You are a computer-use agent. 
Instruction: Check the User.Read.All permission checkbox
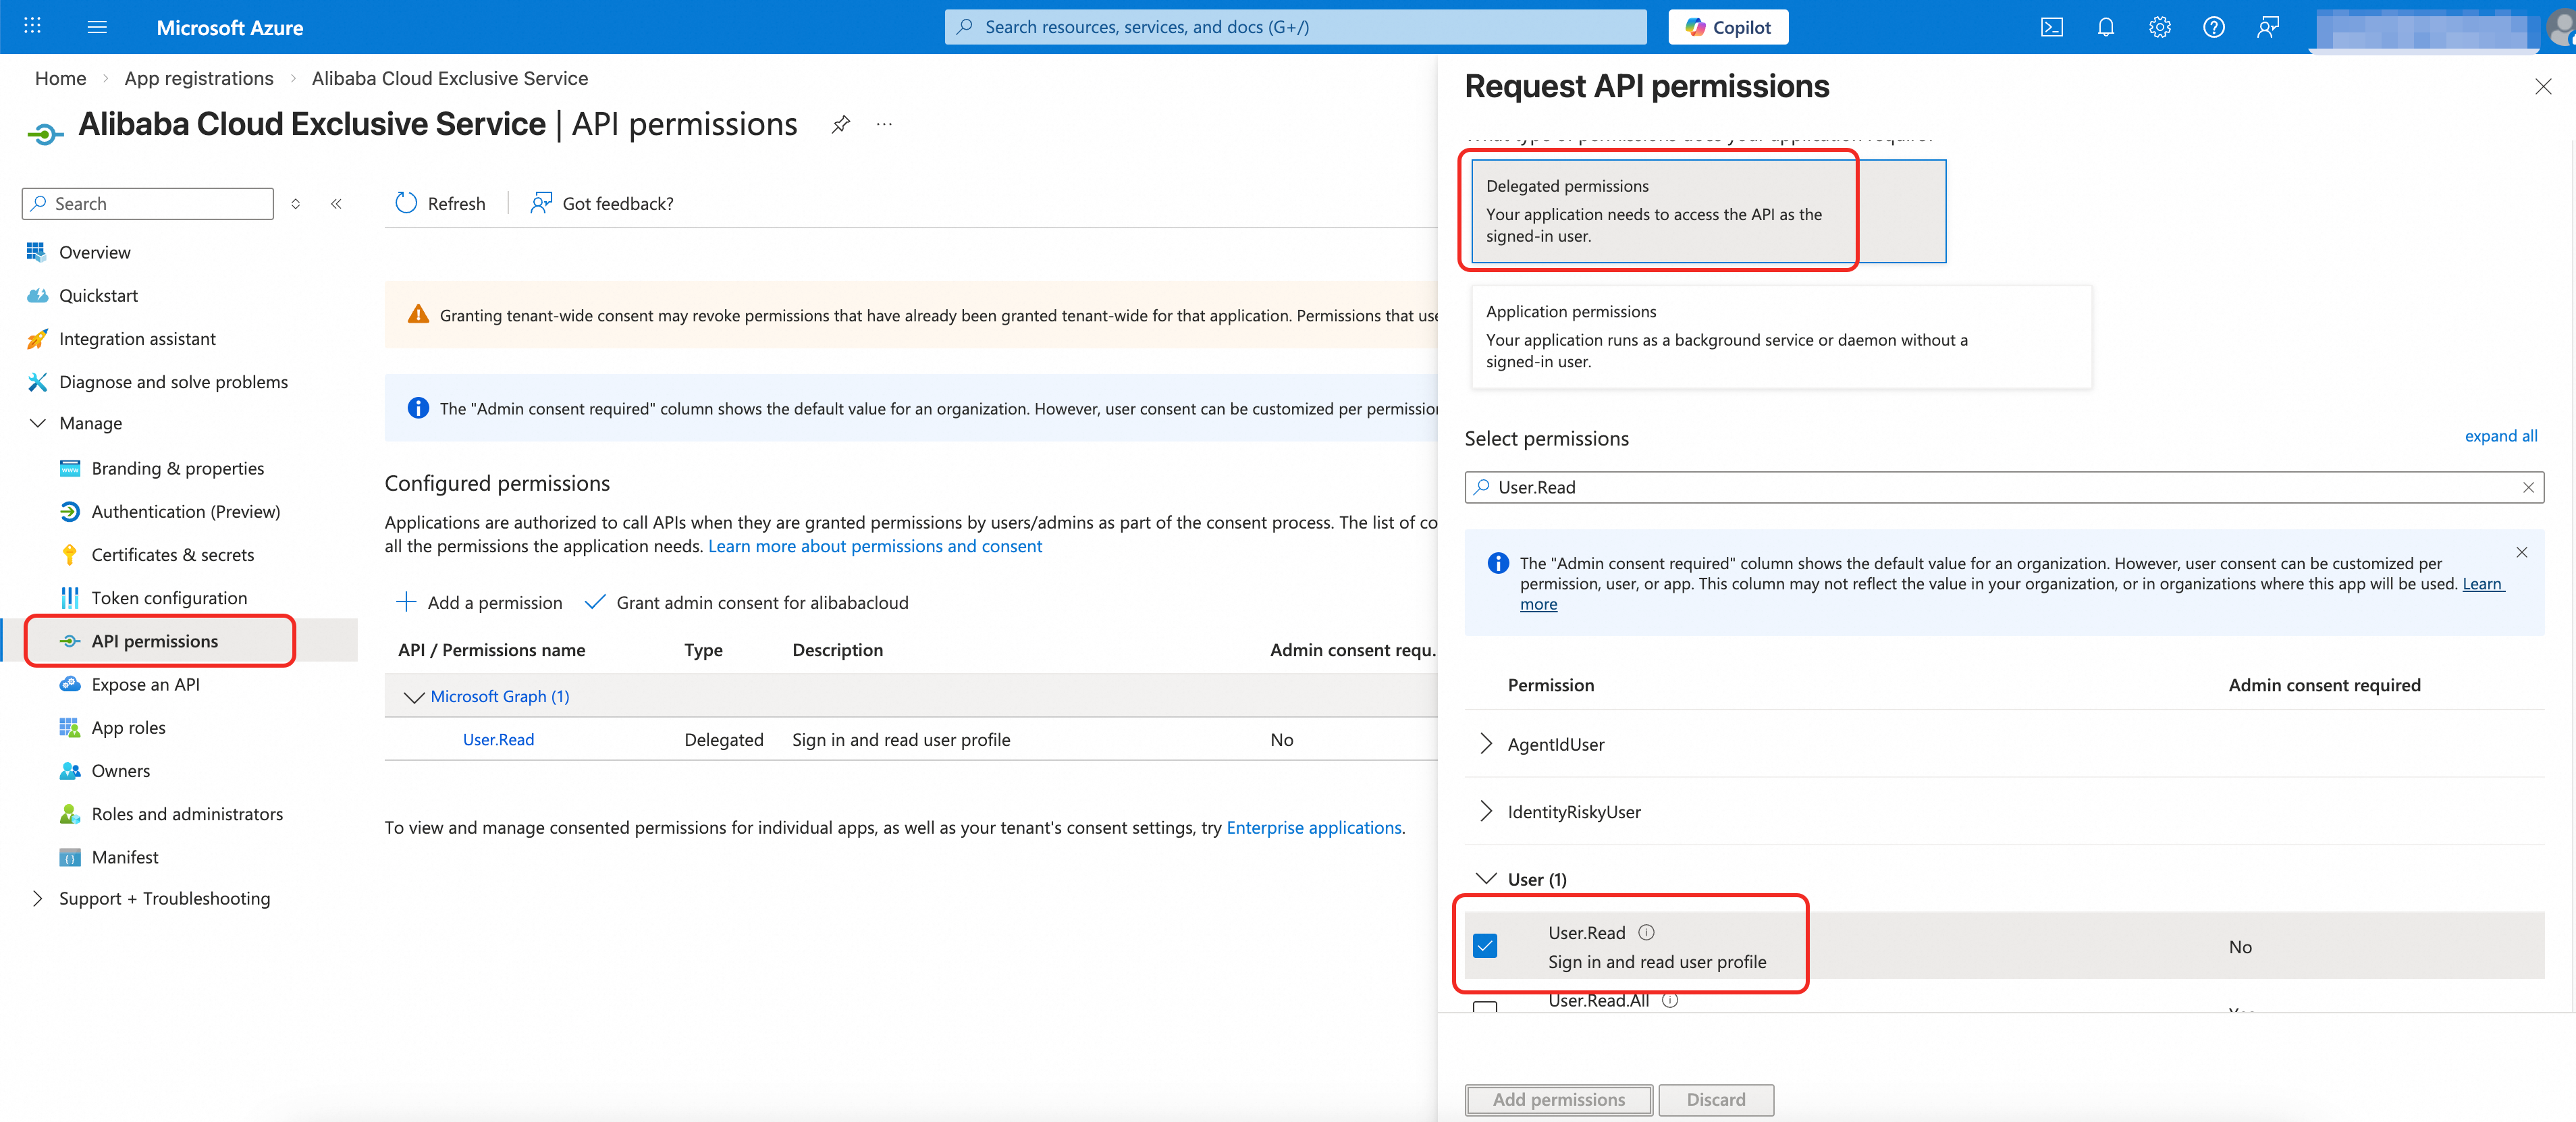[1485, 1006]
